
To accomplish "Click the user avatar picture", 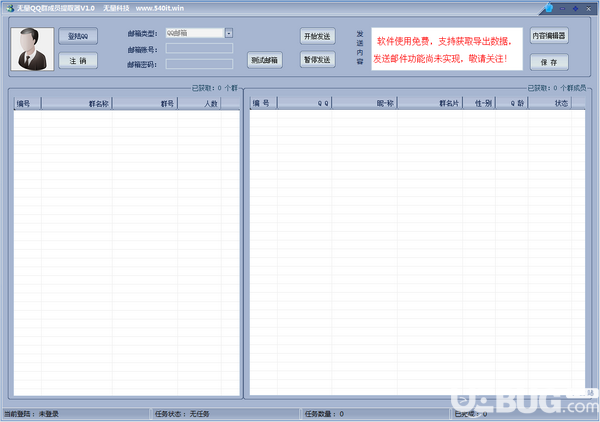I will (33, 49).
